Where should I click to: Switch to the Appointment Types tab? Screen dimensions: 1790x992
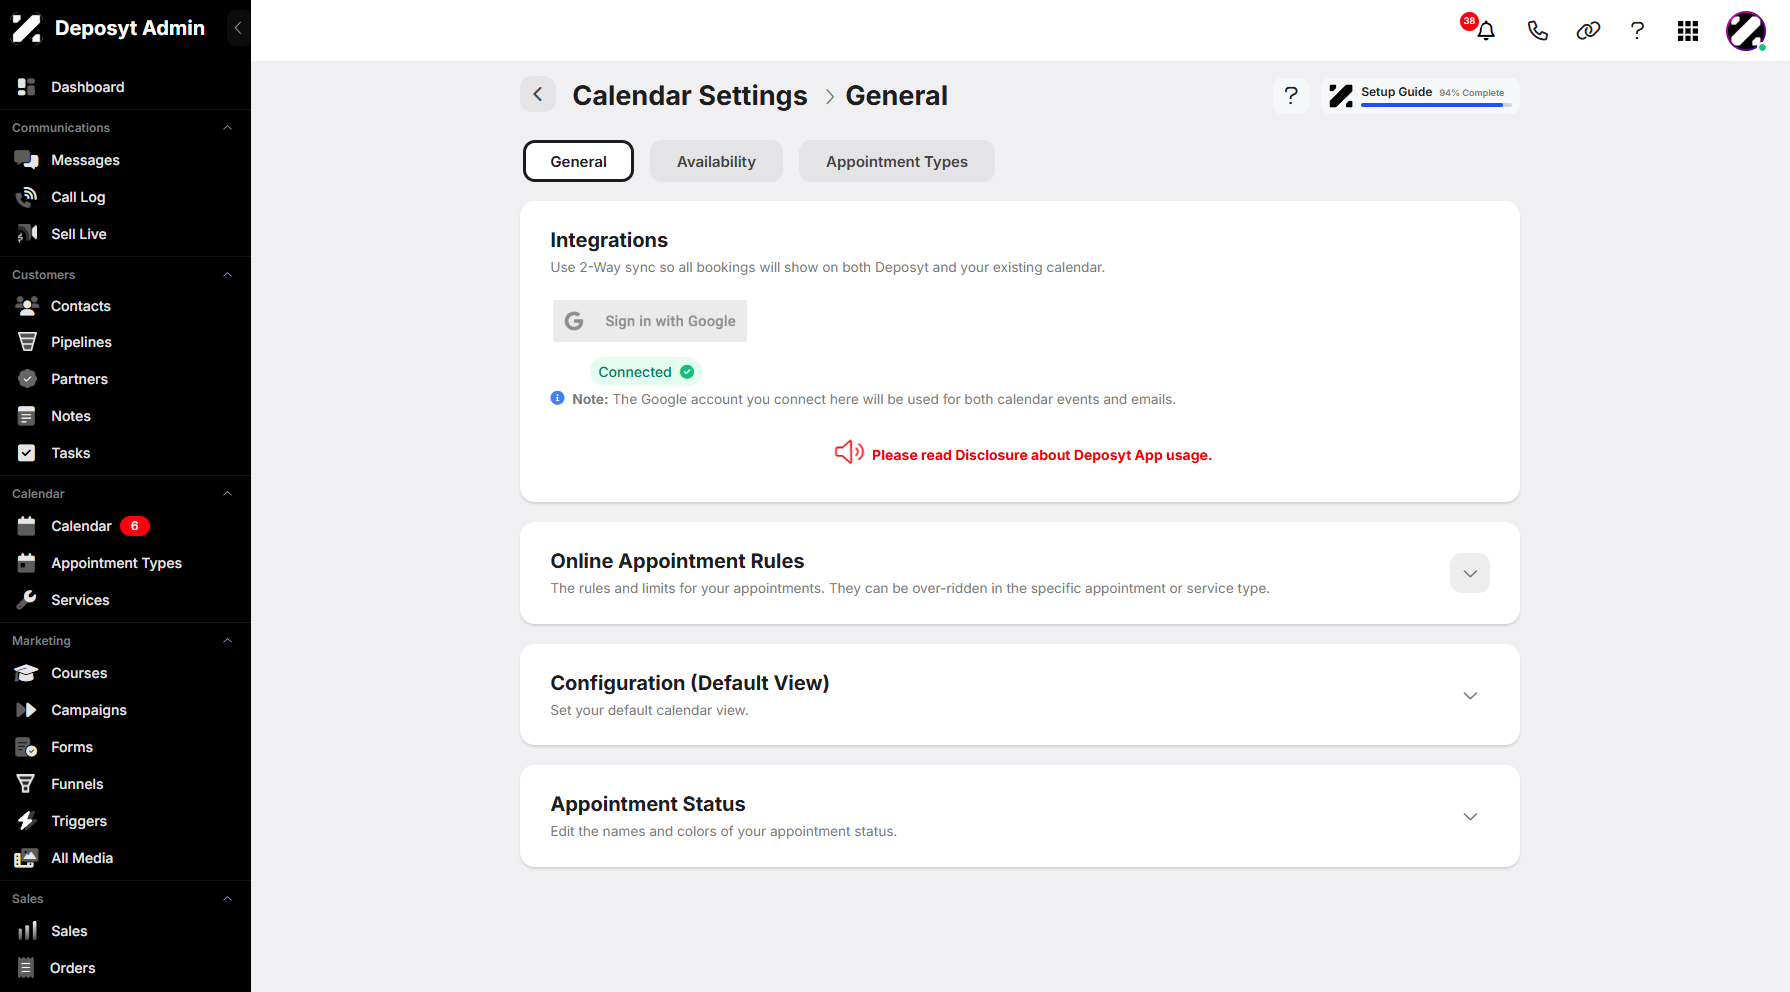click(897, 161)
